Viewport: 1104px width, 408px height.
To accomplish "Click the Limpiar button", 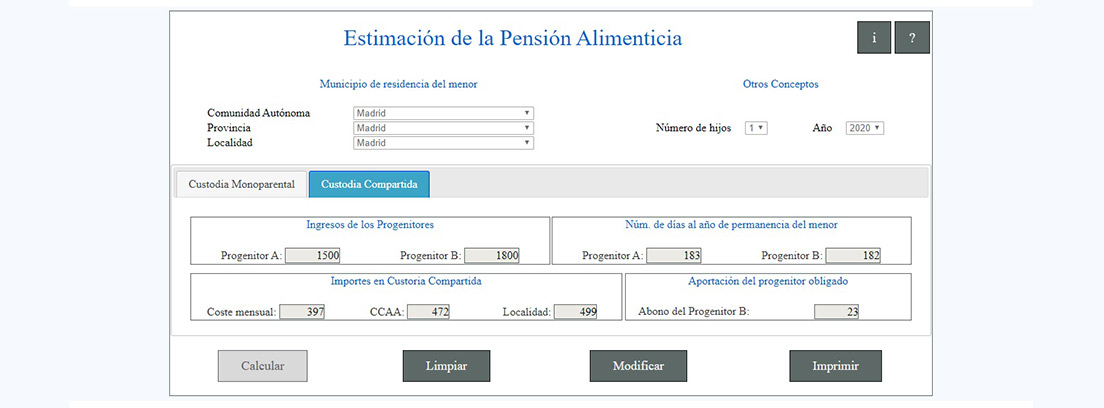I will click(x=446, y=366).
